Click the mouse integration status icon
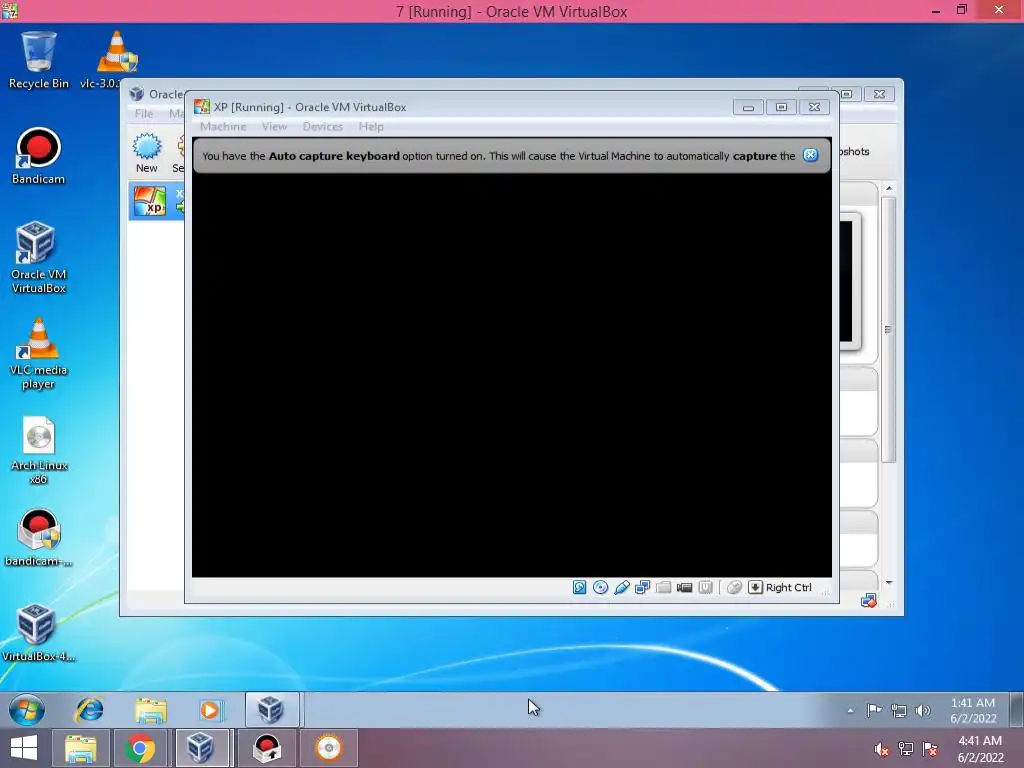Screen dimensions: 1024x768 pos(734,587)
